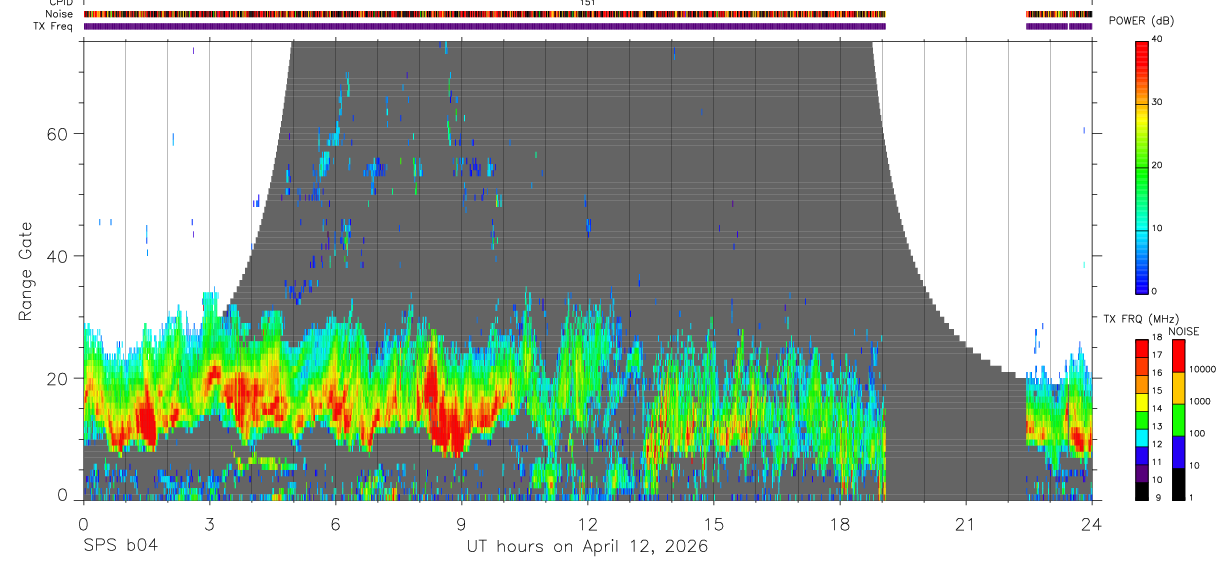Click the 24 hour tick label
This screenshot has width=1228, height=567.
point(1091,524)
